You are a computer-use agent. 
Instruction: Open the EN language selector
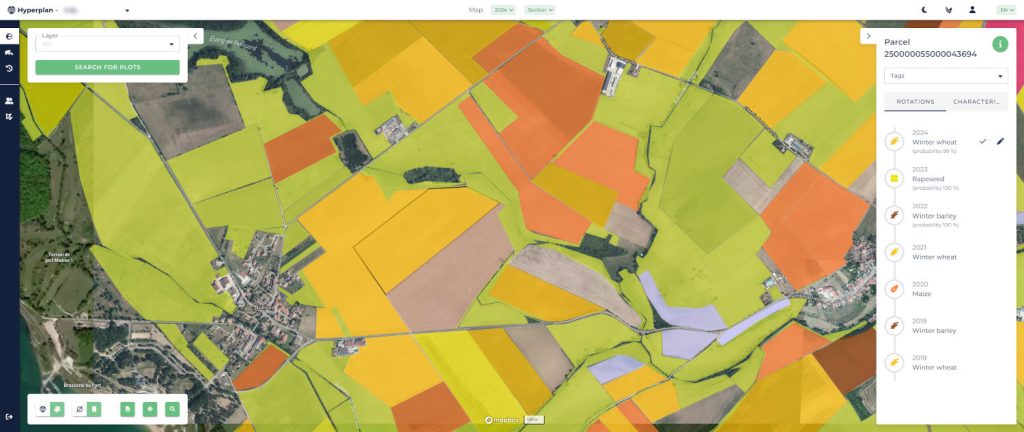pyautogui.click(x=1005, y=9)
